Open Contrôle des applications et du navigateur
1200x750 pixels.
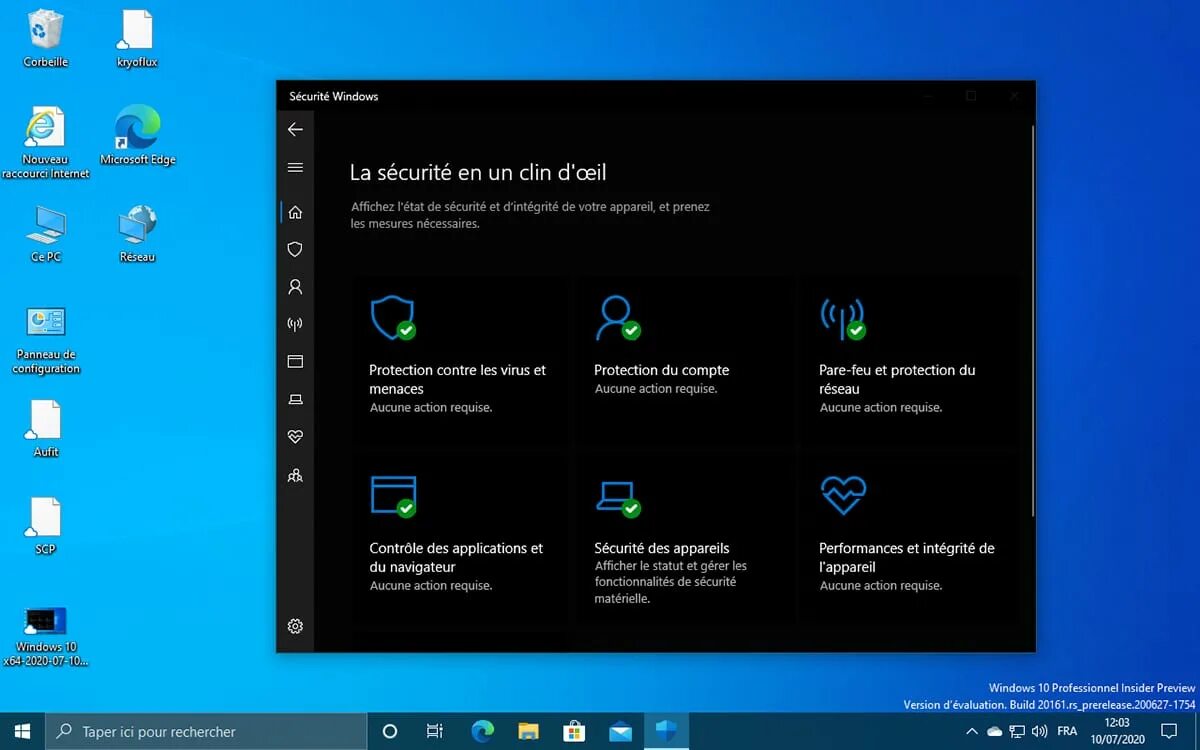point(456,557)
